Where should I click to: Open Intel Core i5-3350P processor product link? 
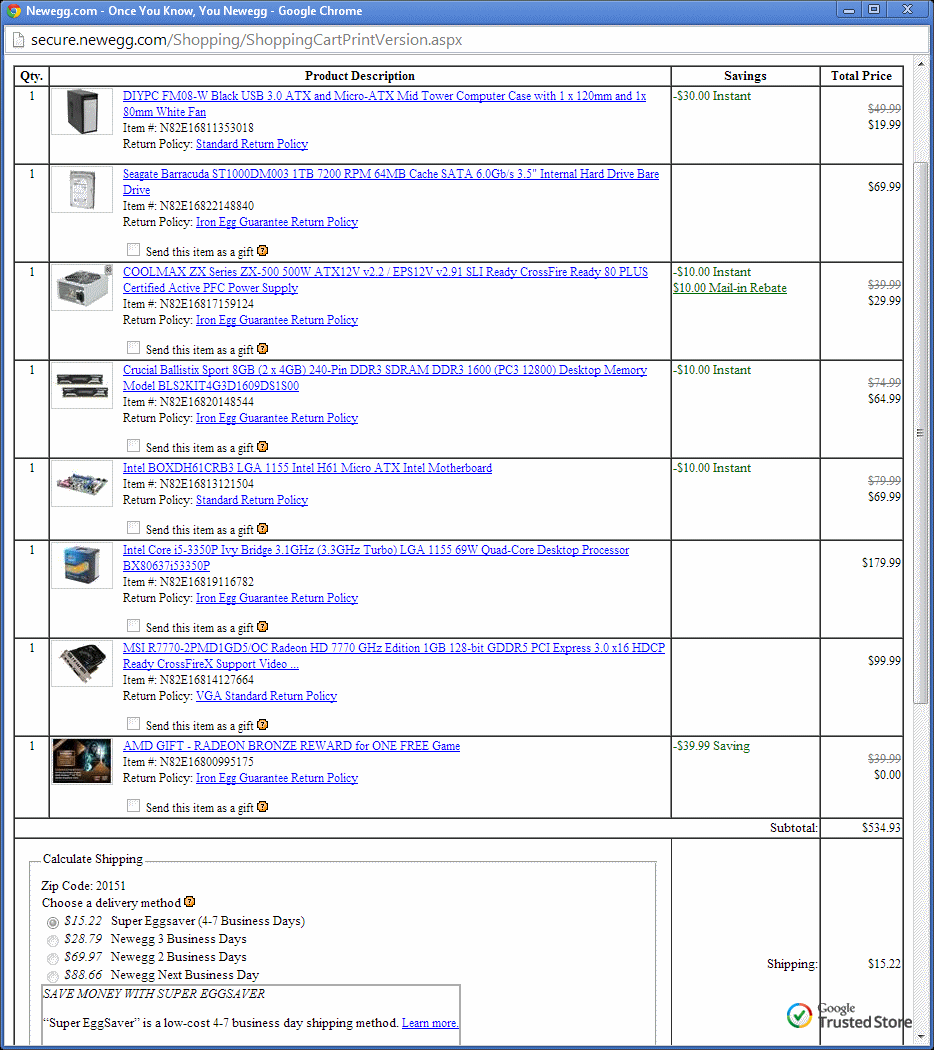(376, 558)
